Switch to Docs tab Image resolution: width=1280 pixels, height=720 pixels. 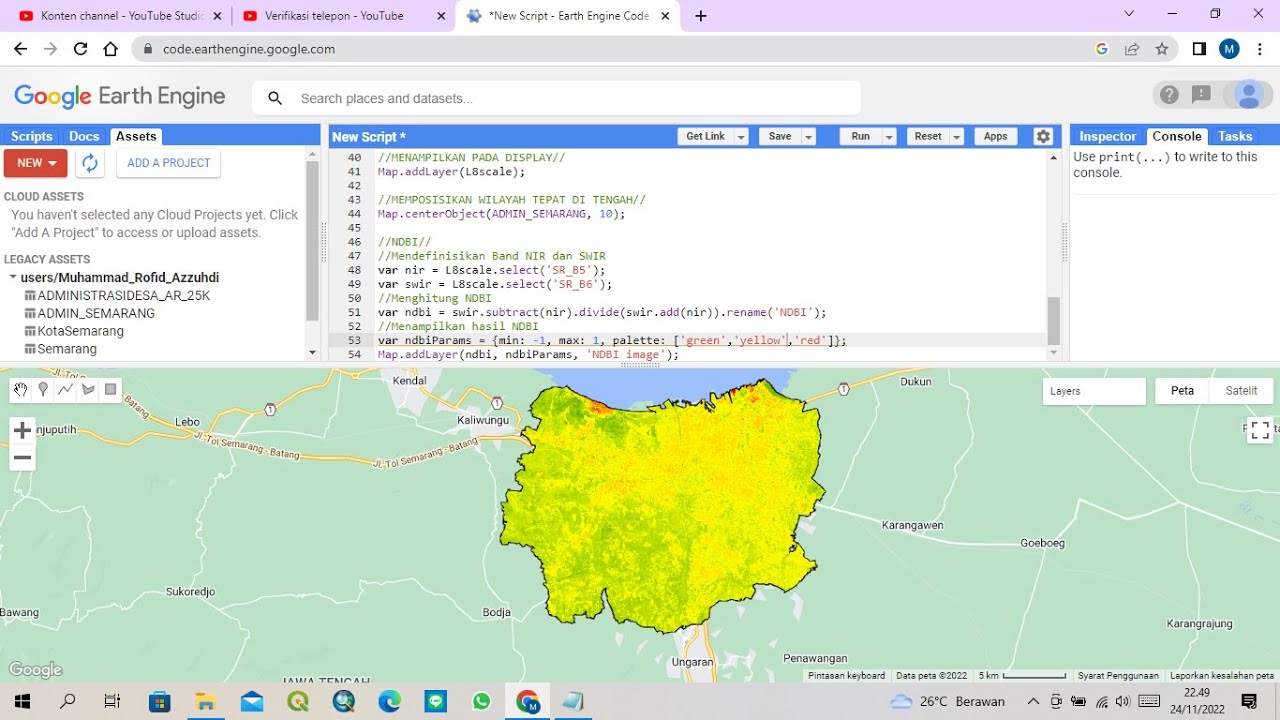(x=84, y=136)
